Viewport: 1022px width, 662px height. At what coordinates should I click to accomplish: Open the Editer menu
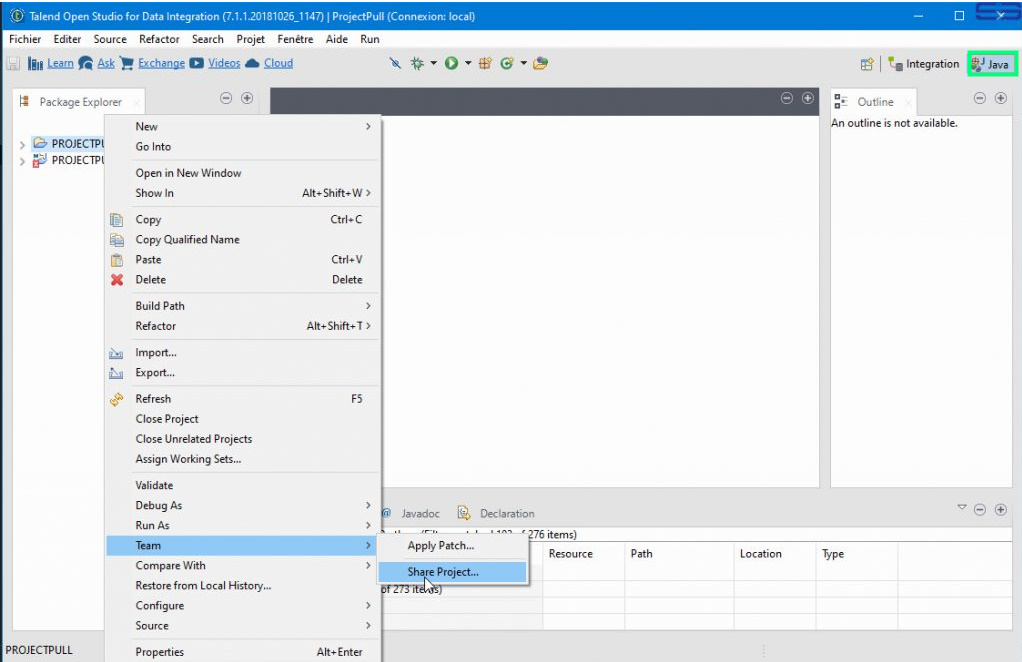click(x=67, y=39)
